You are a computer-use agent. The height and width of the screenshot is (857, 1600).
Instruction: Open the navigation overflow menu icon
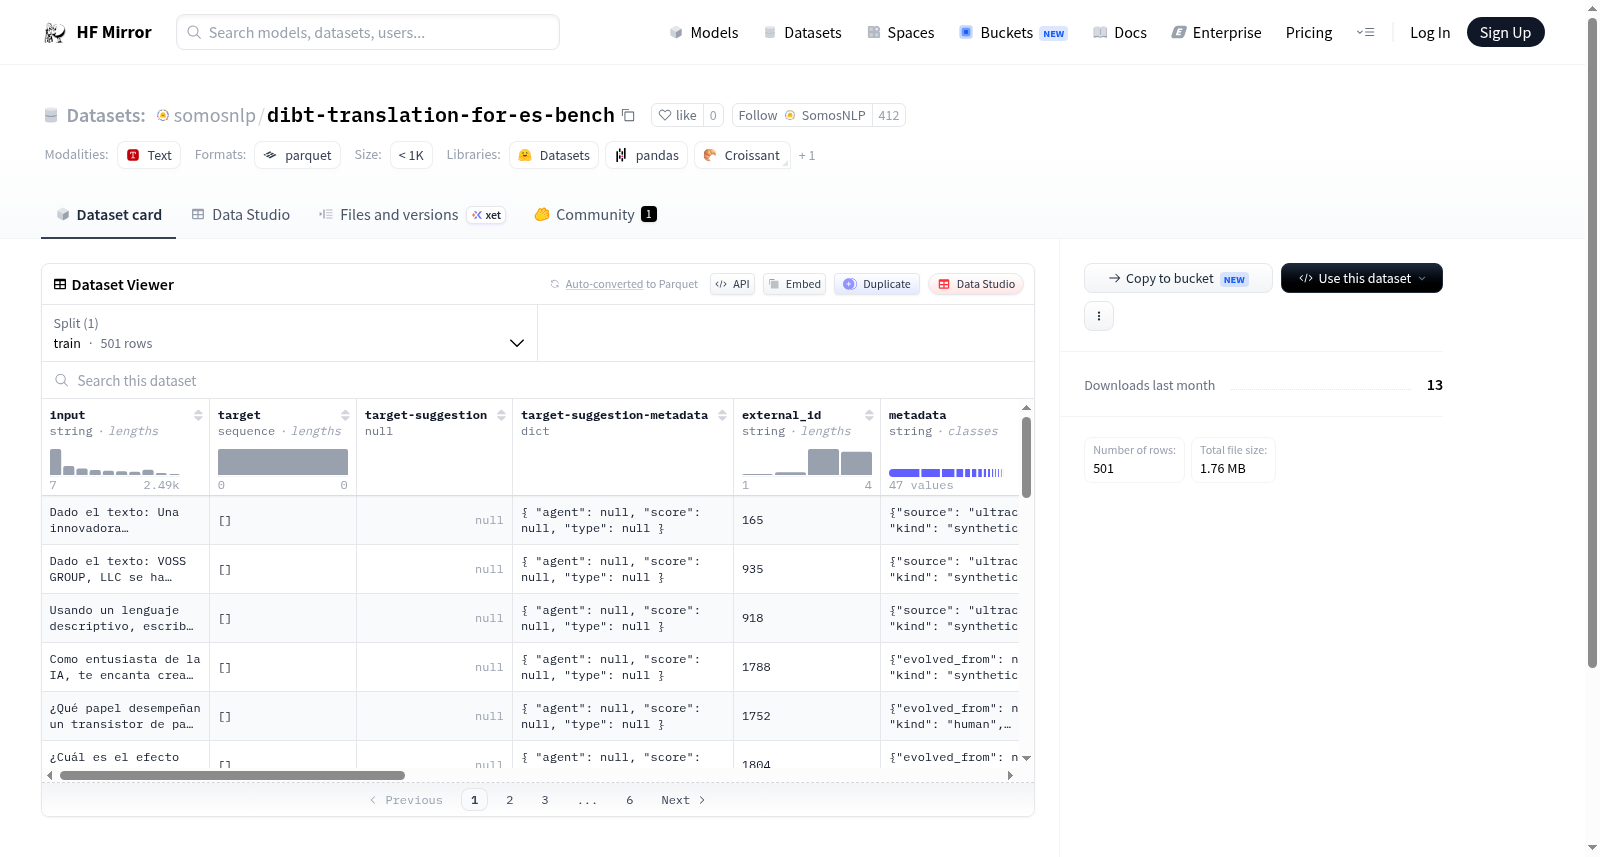pos(1365,33)
